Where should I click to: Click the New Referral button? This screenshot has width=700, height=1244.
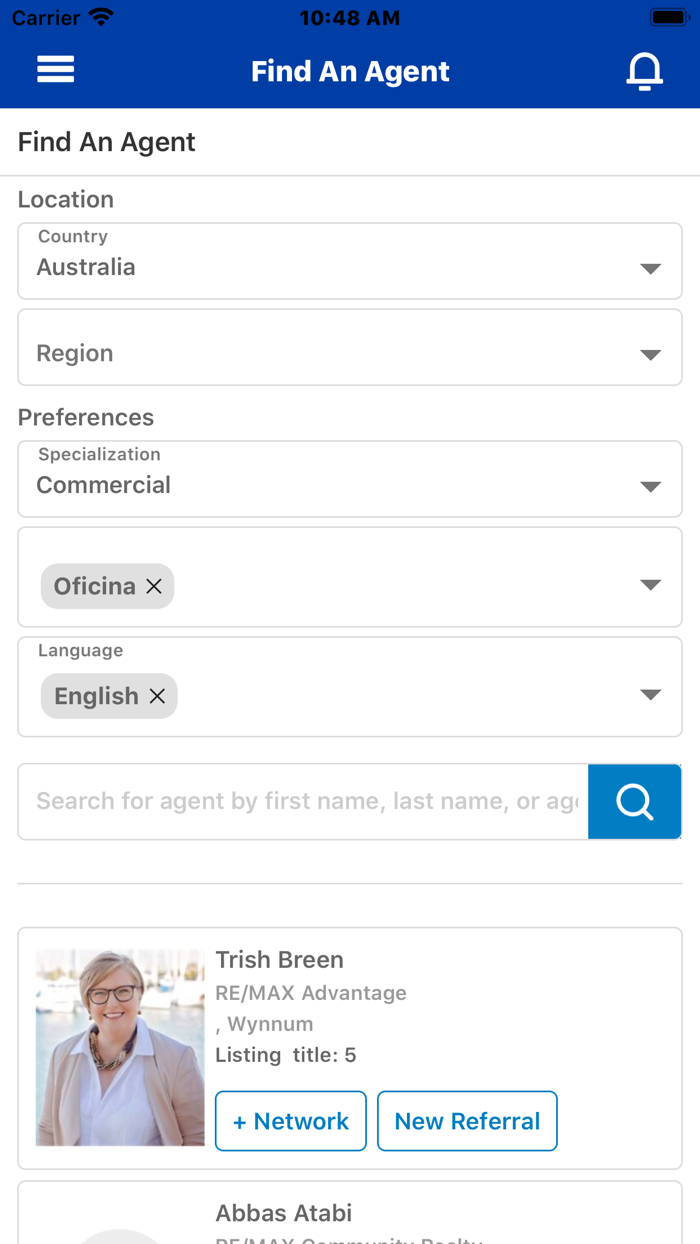[x=467, y=1121]
